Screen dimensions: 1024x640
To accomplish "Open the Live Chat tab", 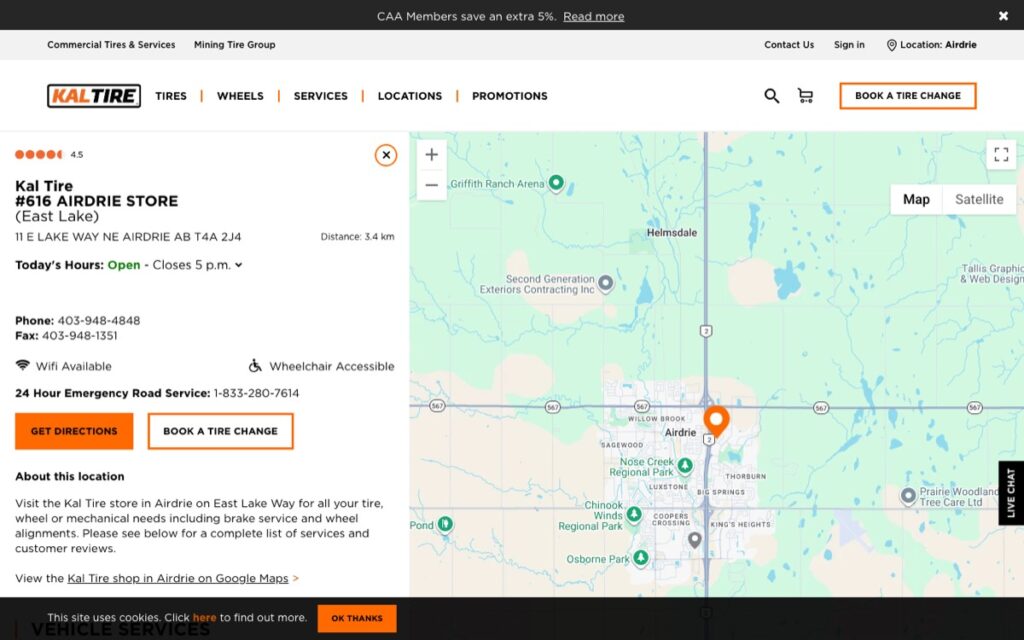I will point(1011,493).
